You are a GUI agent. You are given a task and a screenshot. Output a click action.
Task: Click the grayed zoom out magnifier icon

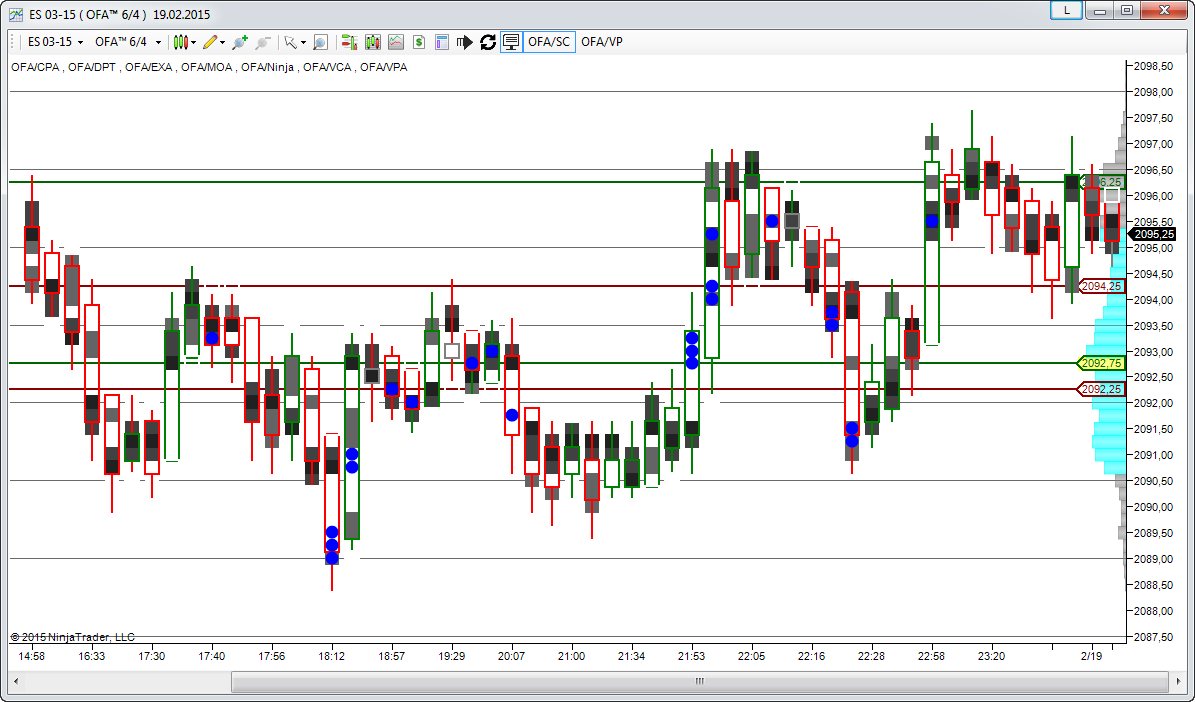pyautogui.click(x=263, y=42)
